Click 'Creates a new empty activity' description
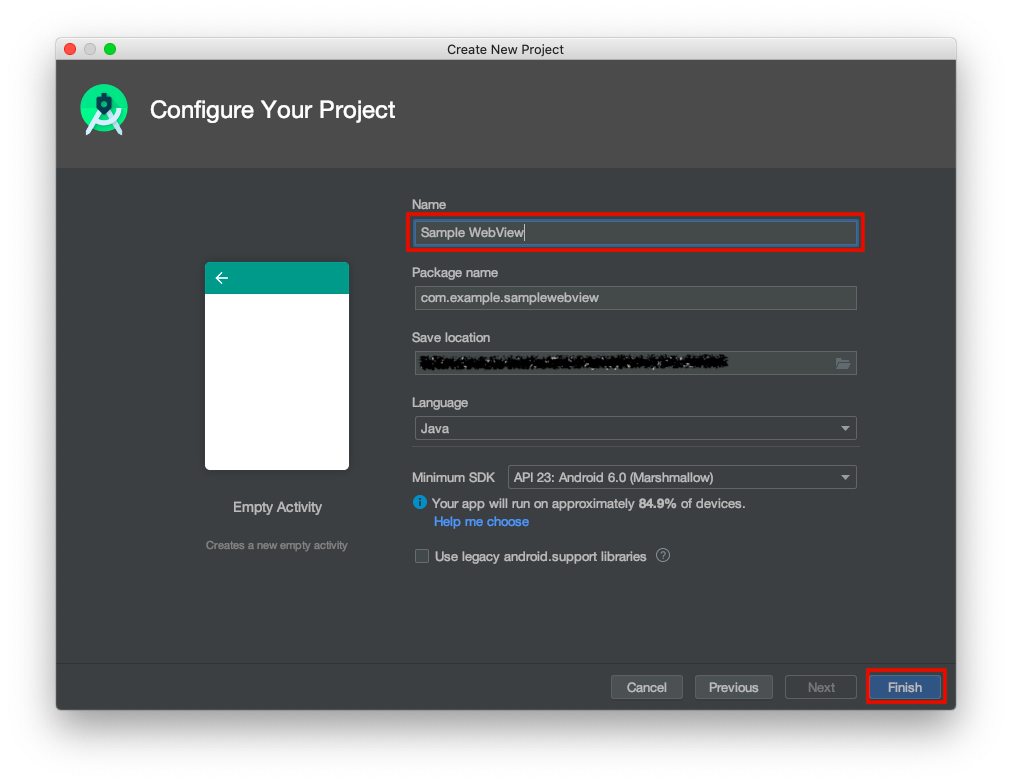Screen dimensions: 1012x784 (x=277, y=545)
